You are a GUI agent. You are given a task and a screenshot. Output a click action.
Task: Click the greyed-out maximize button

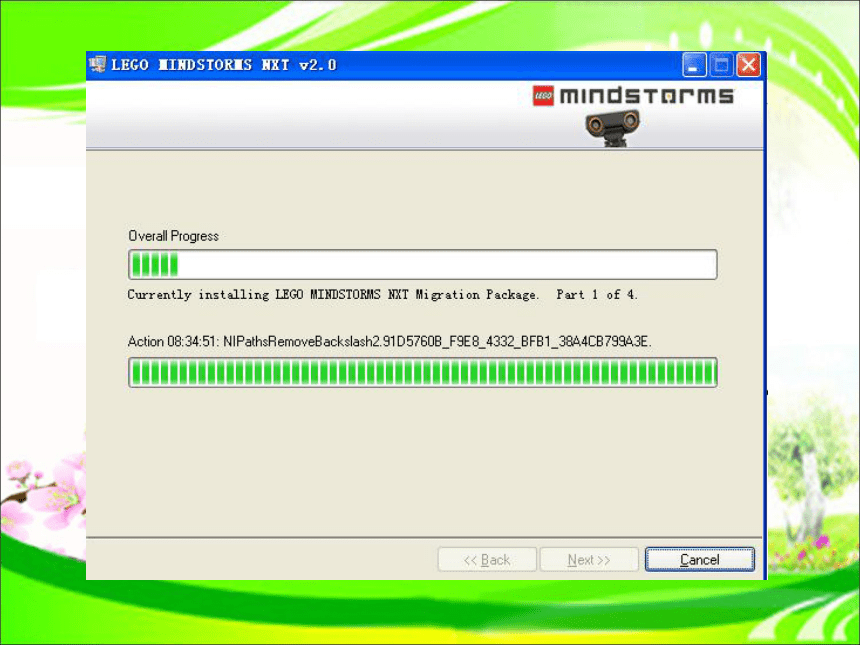pyautogui.click(x=721, y=65)
